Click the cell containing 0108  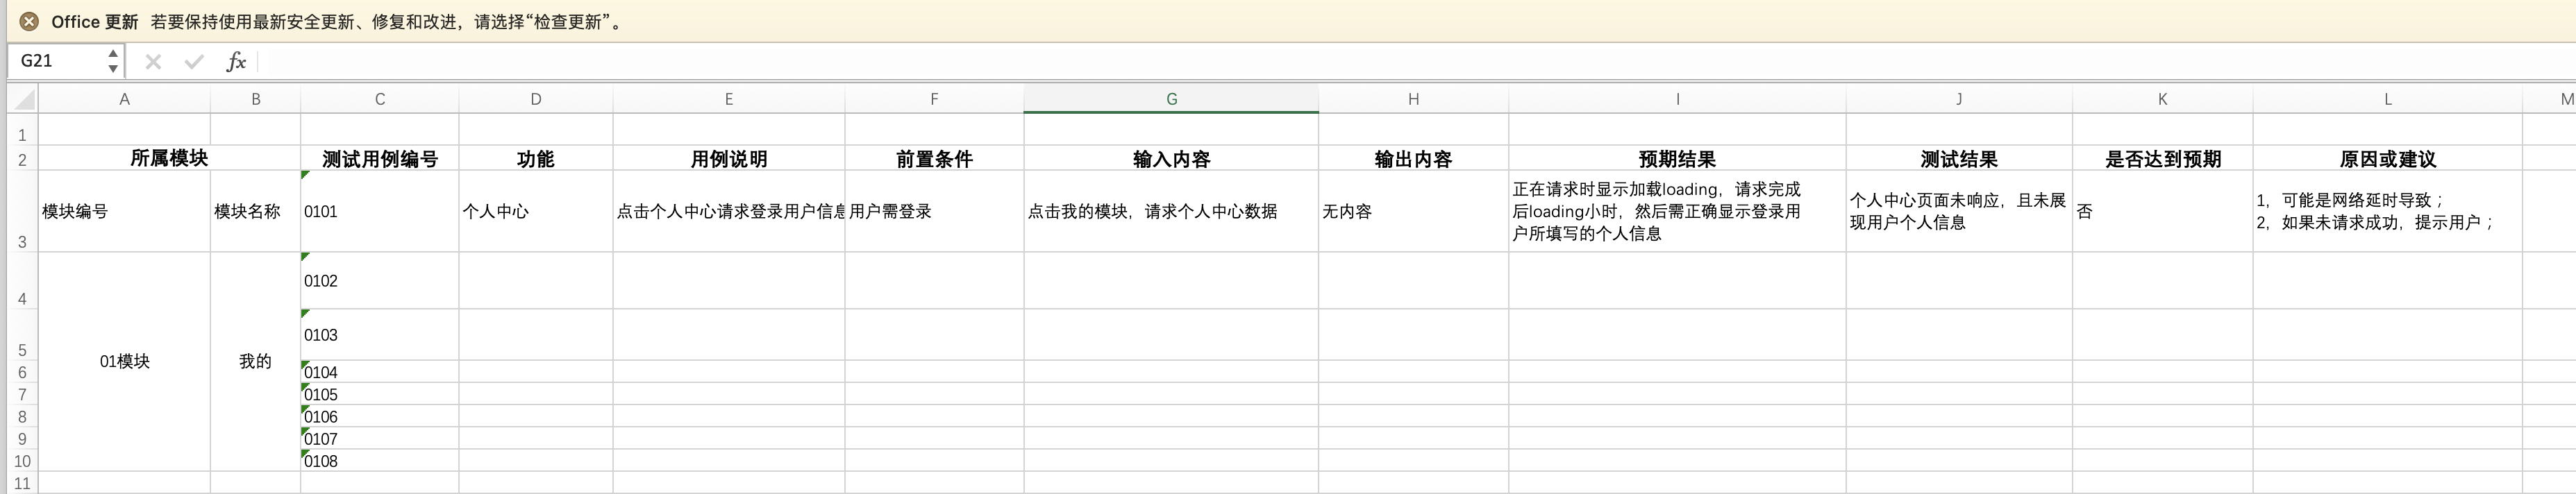coord(379,461)
